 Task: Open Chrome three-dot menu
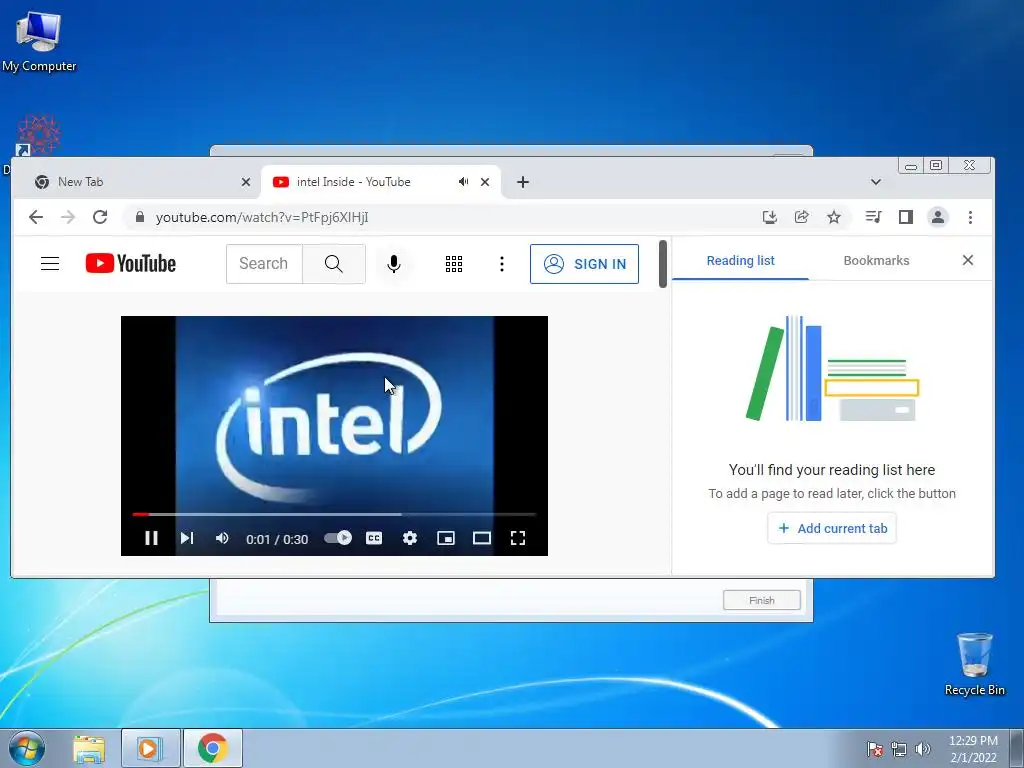click(x=970, y=217)
